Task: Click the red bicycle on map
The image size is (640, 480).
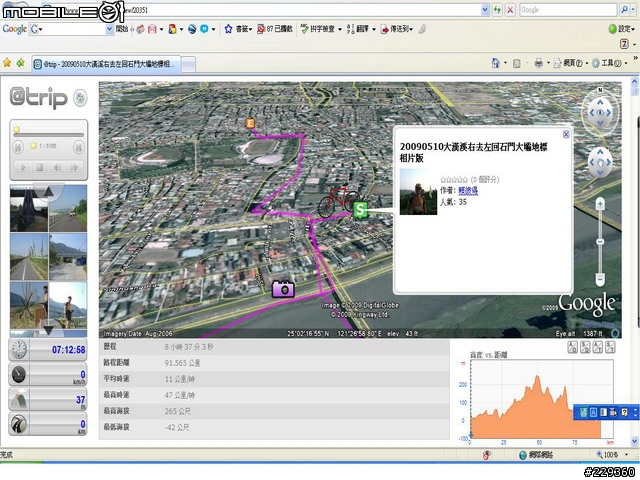Action: pos(337,200)
